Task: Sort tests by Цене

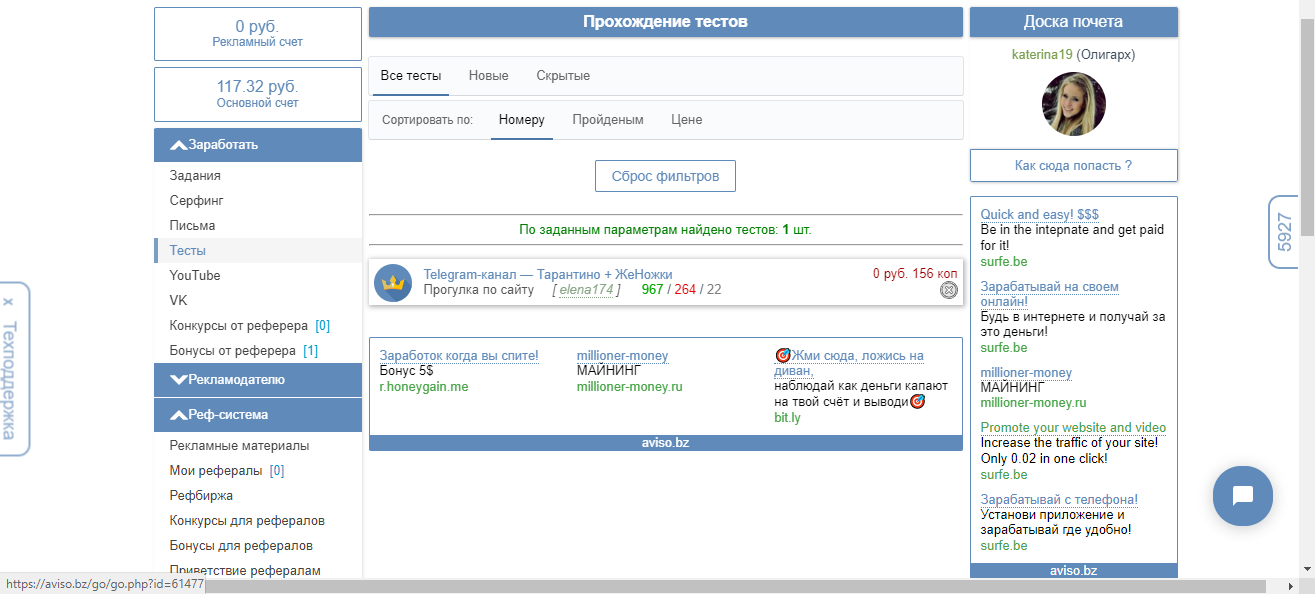Action: [x=687, y=120]
